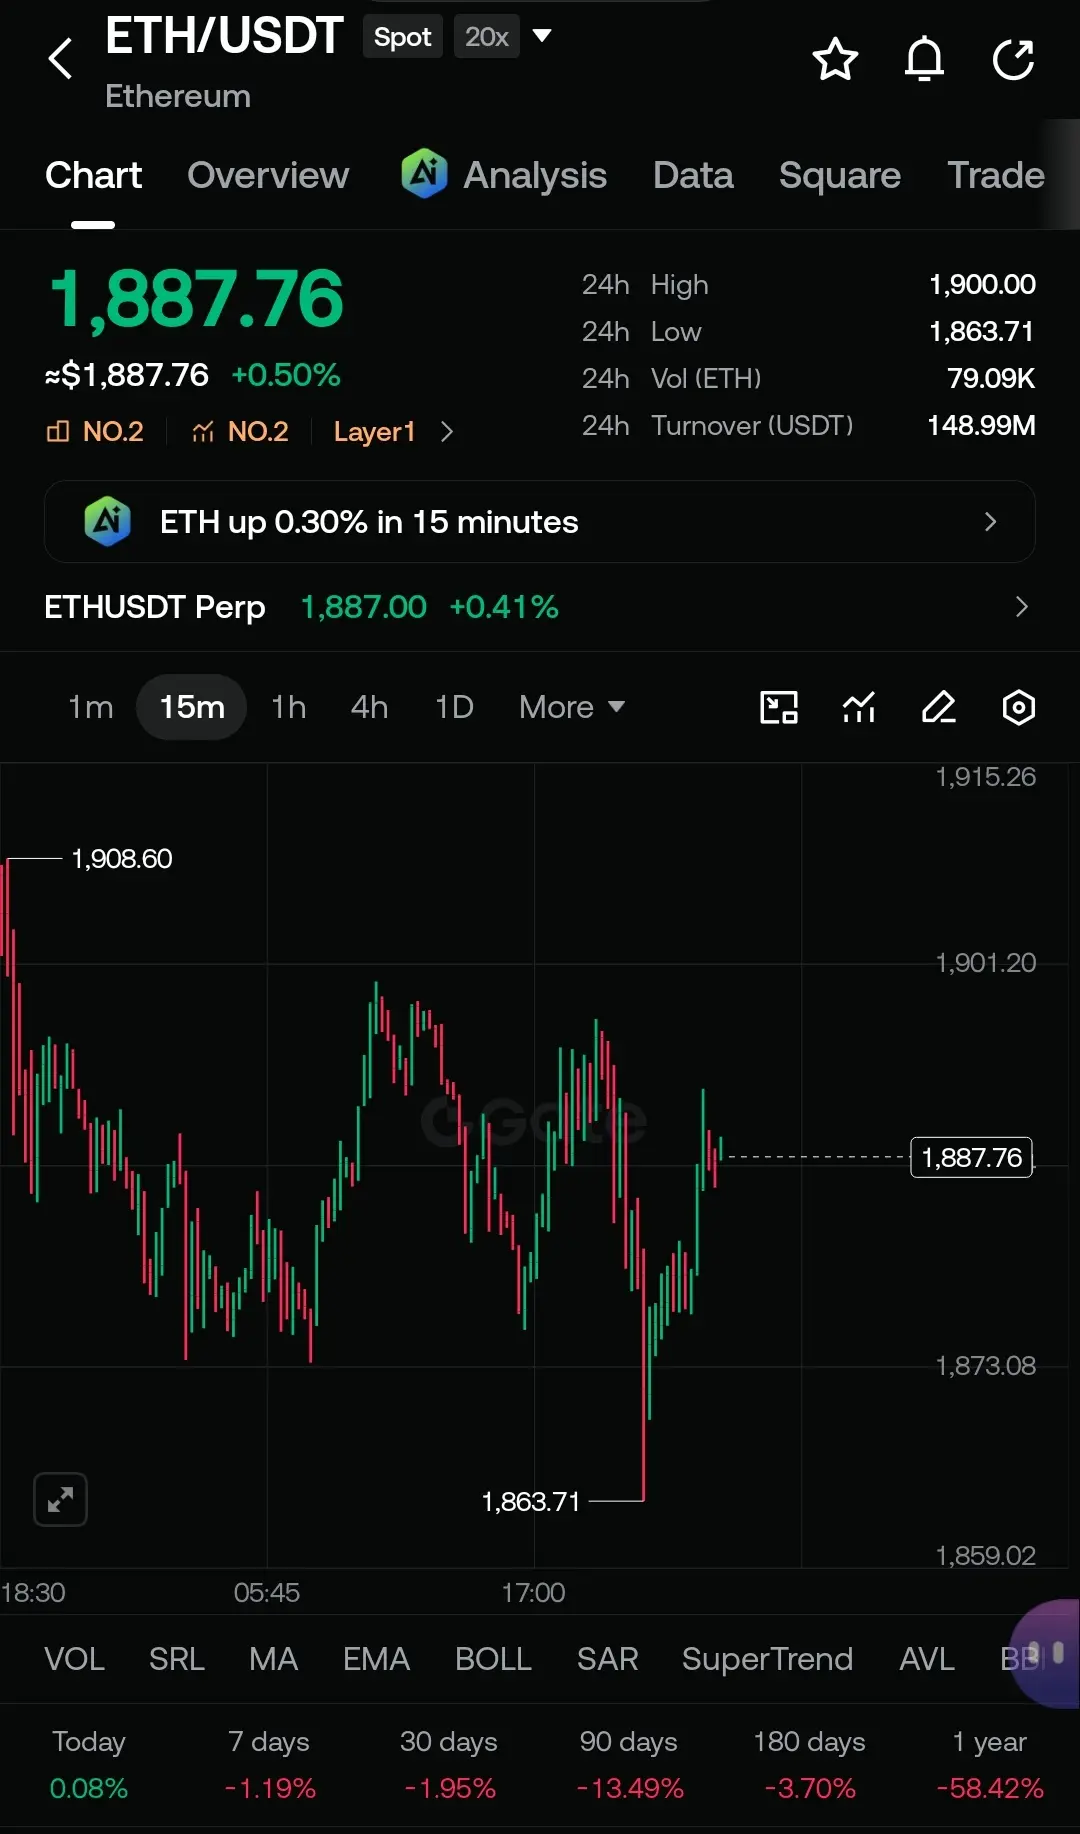Open market cap rank NO.2 tag
1080x1834 pixels.
pyautogui.click(x=95, y=431)
